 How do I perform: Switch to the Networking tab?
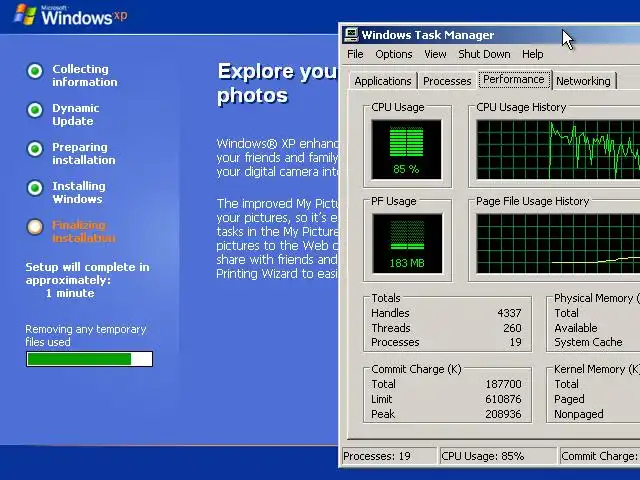click(583, 81)
